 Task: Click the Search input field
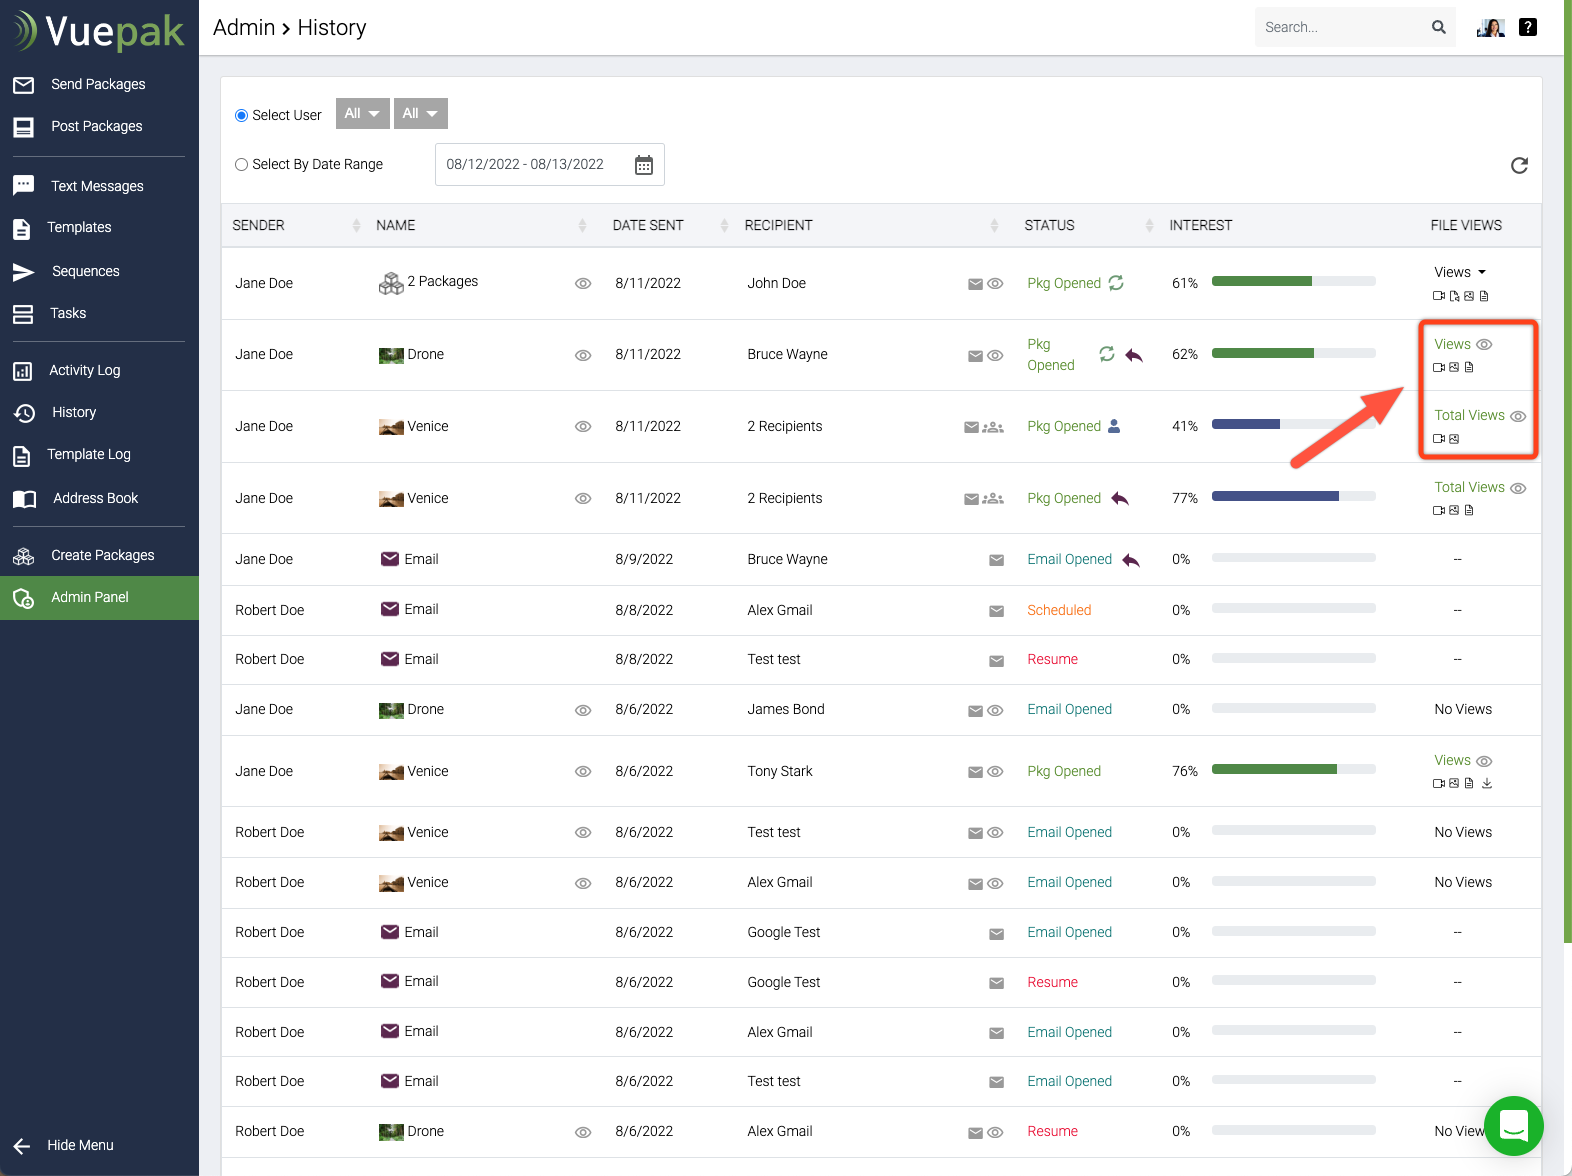coord(1339,27)
